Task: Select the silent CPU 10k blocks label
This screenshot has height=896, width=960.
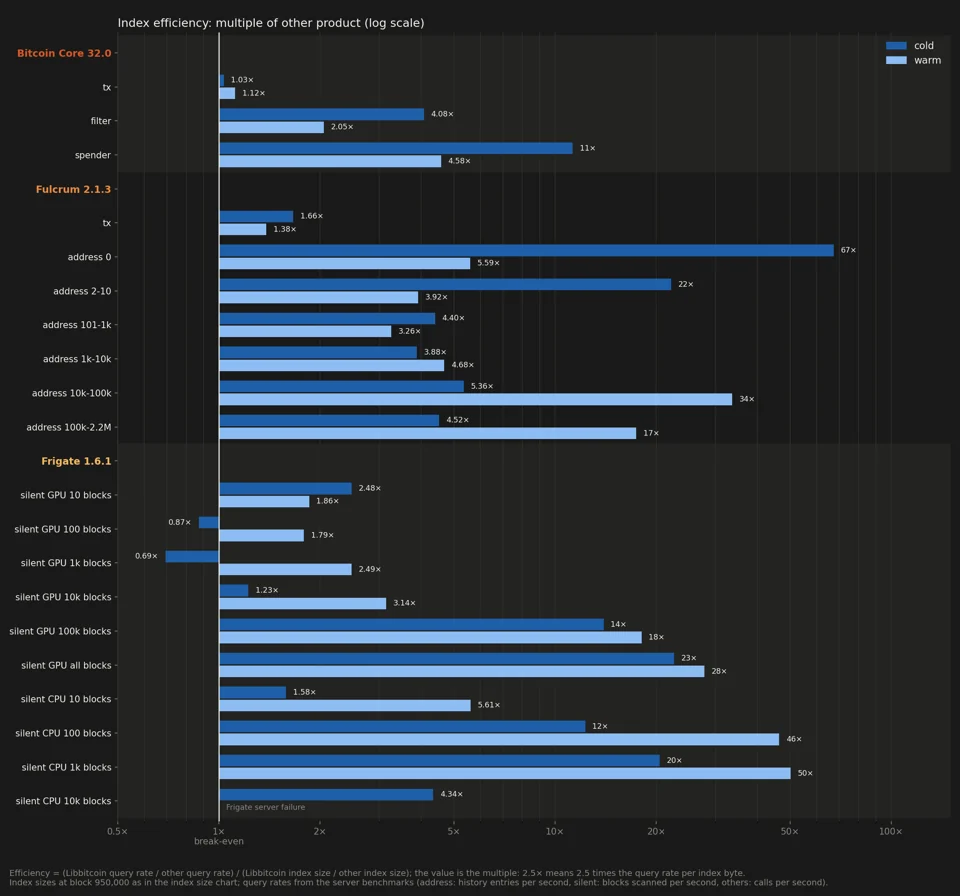Action: coord(64,801)
